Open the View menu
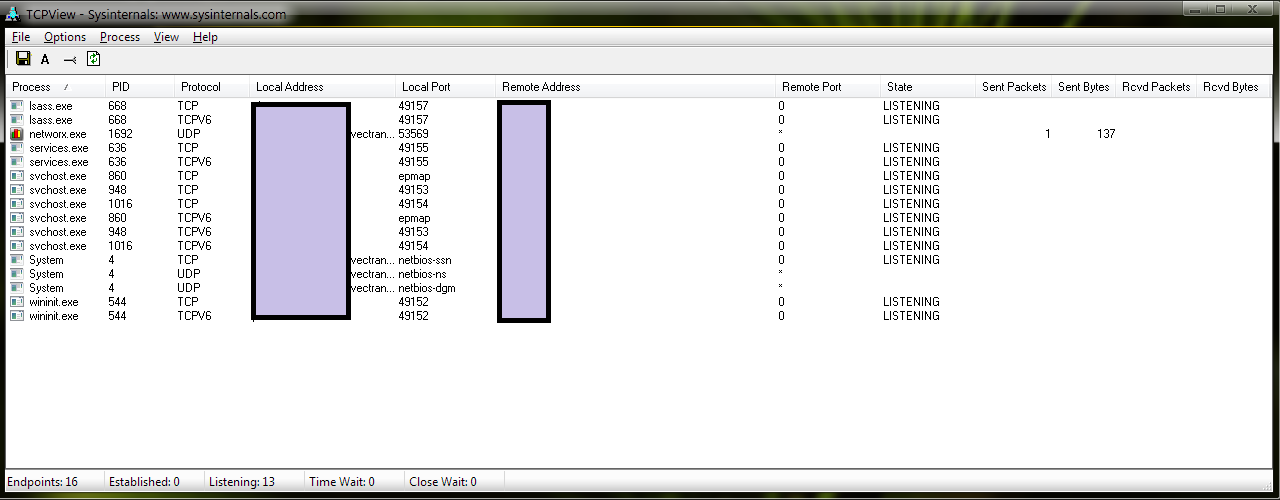This screenshot has width=1280, height=500. click(x=166, y=37)
